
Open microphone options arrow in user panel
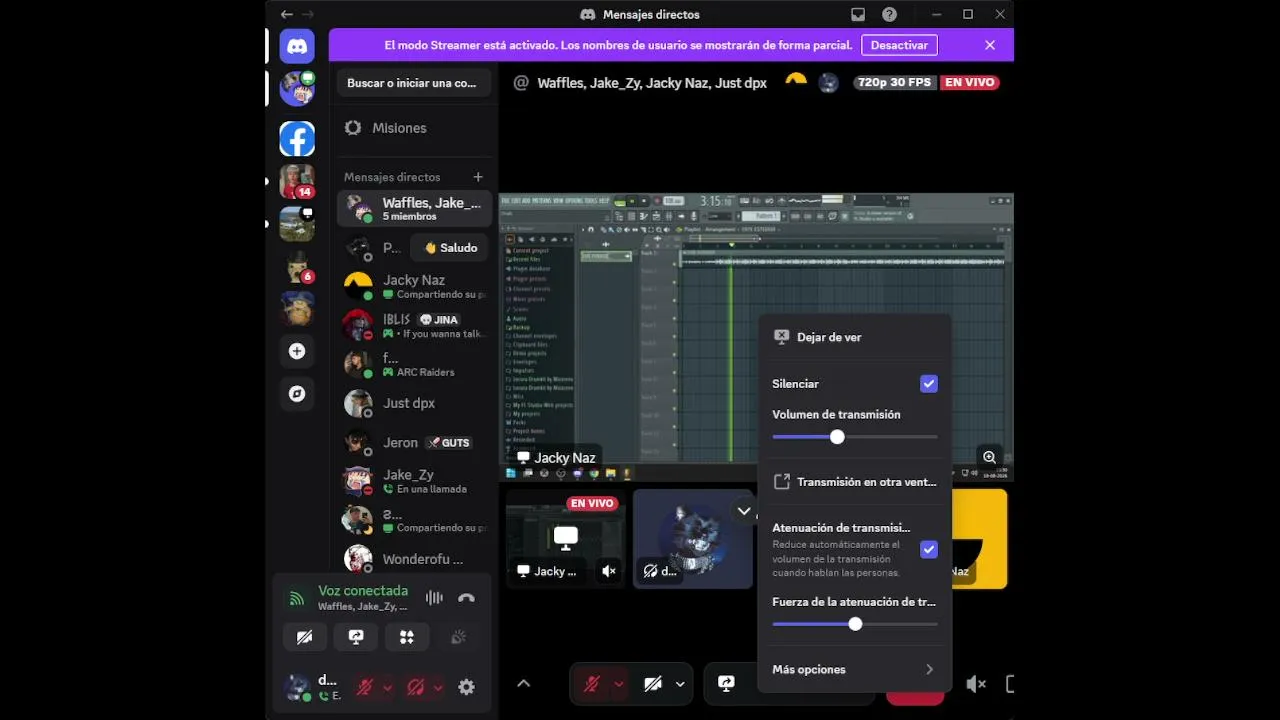pyautogui.click(x=388, y=687)
